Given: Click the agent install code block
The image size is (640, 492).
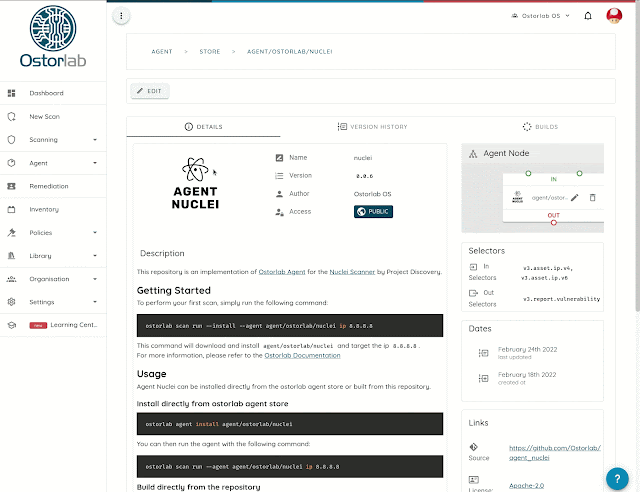Looking at the screenshot, I should tap(290, 424).
